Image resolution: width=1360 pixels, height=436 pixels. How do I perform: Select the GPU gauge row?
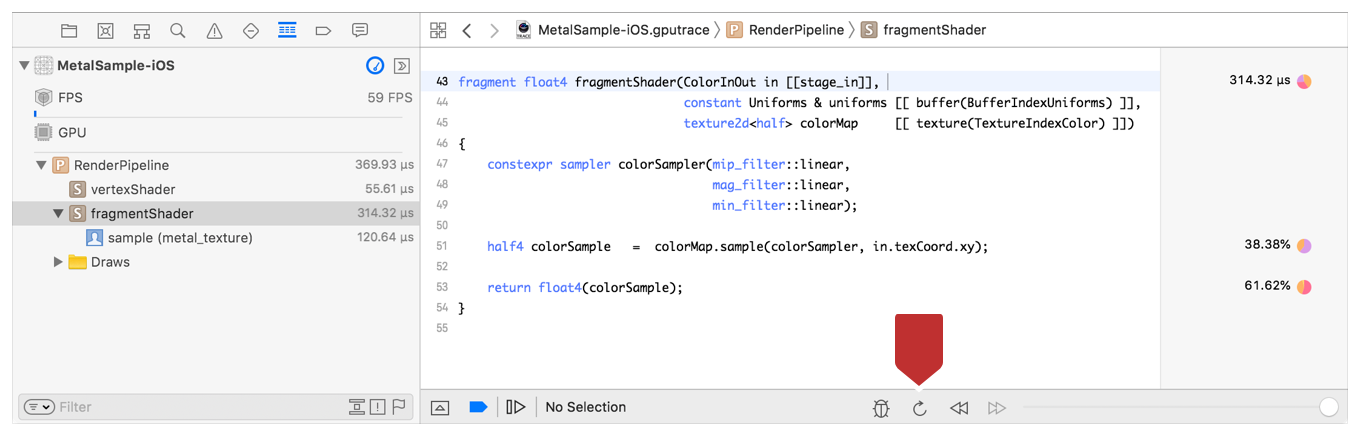pos(216,132)
